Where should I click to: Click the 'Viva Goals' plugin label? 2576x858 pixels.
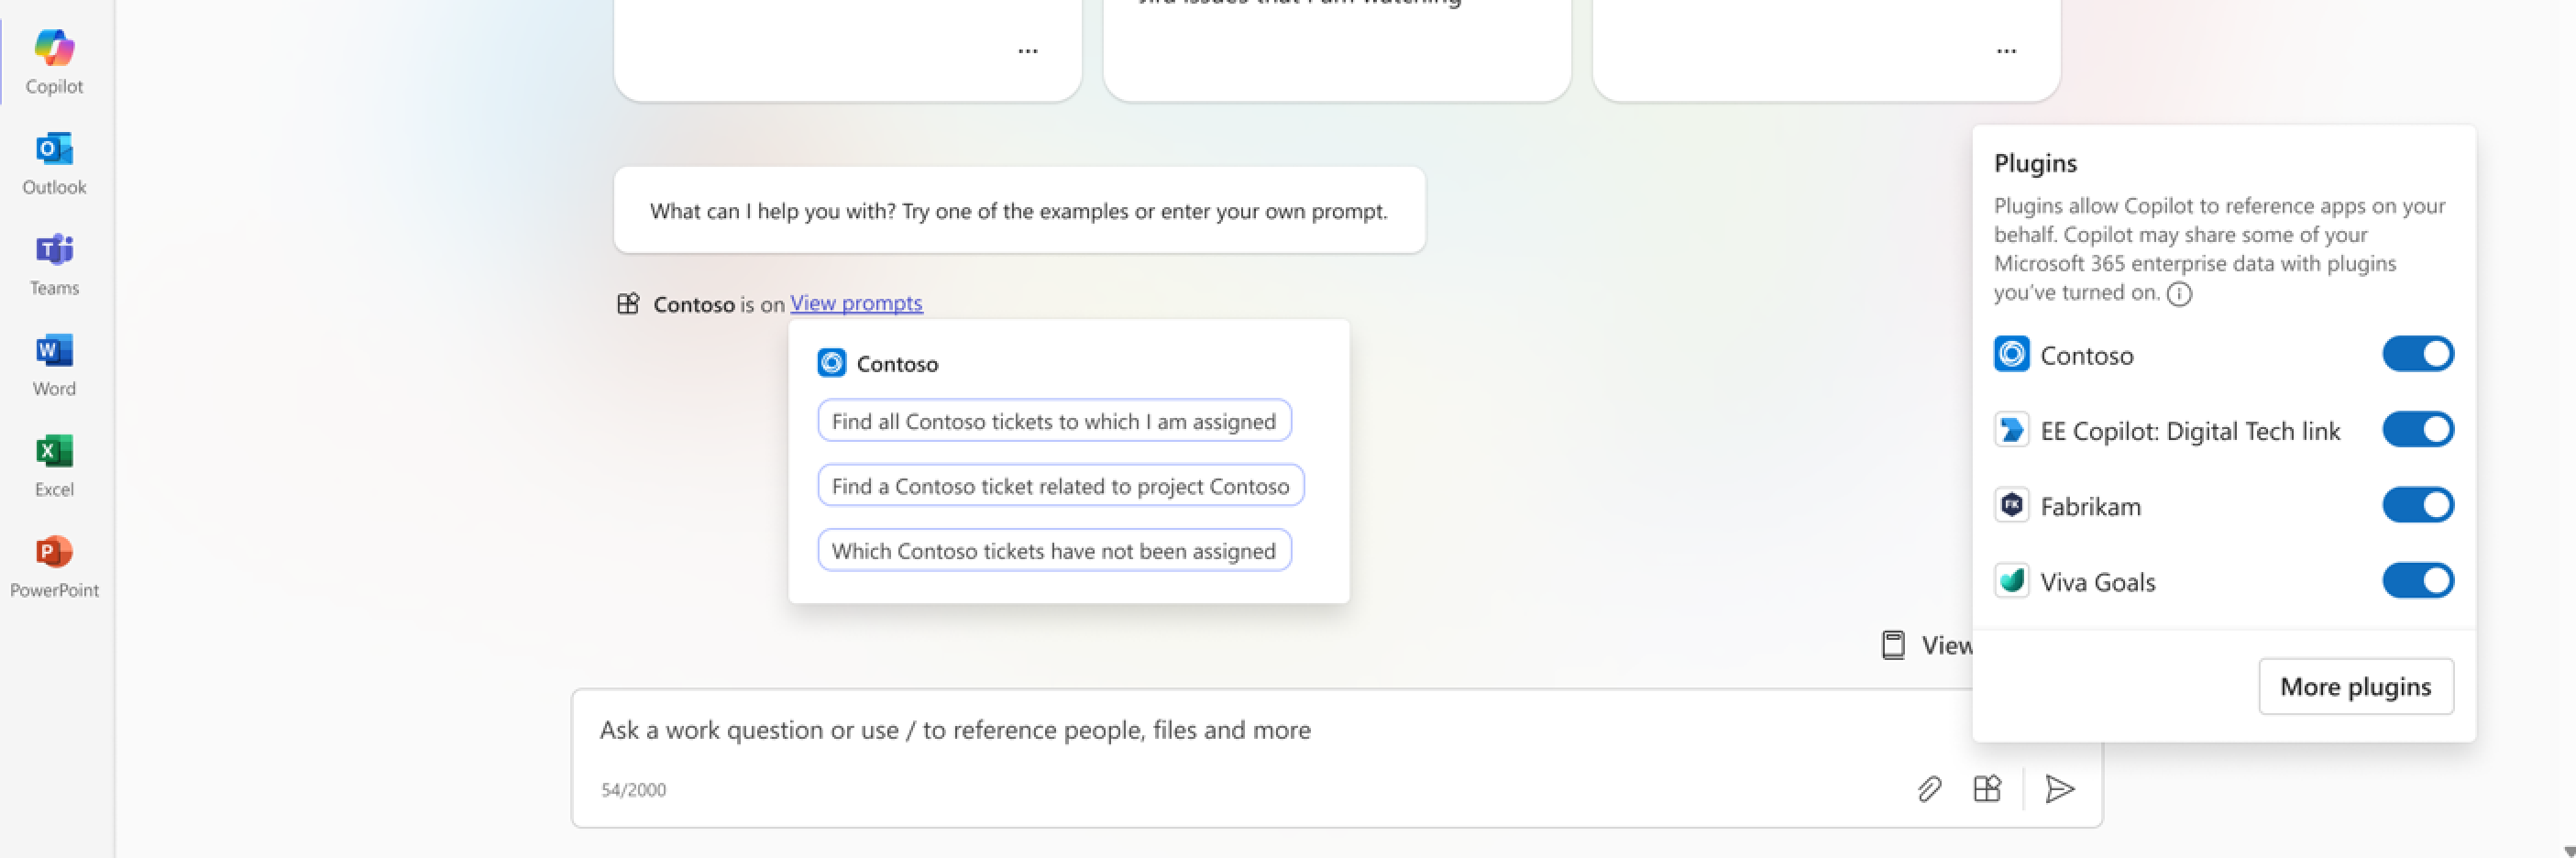tap(2097, 582)
